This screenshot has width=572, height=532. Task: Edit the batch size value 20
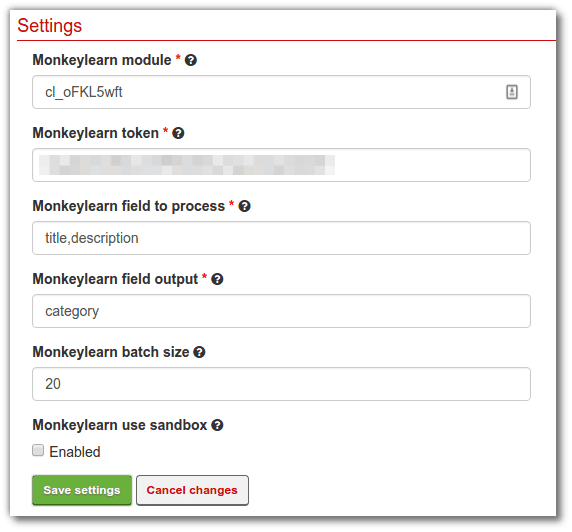tap(281, 384)
